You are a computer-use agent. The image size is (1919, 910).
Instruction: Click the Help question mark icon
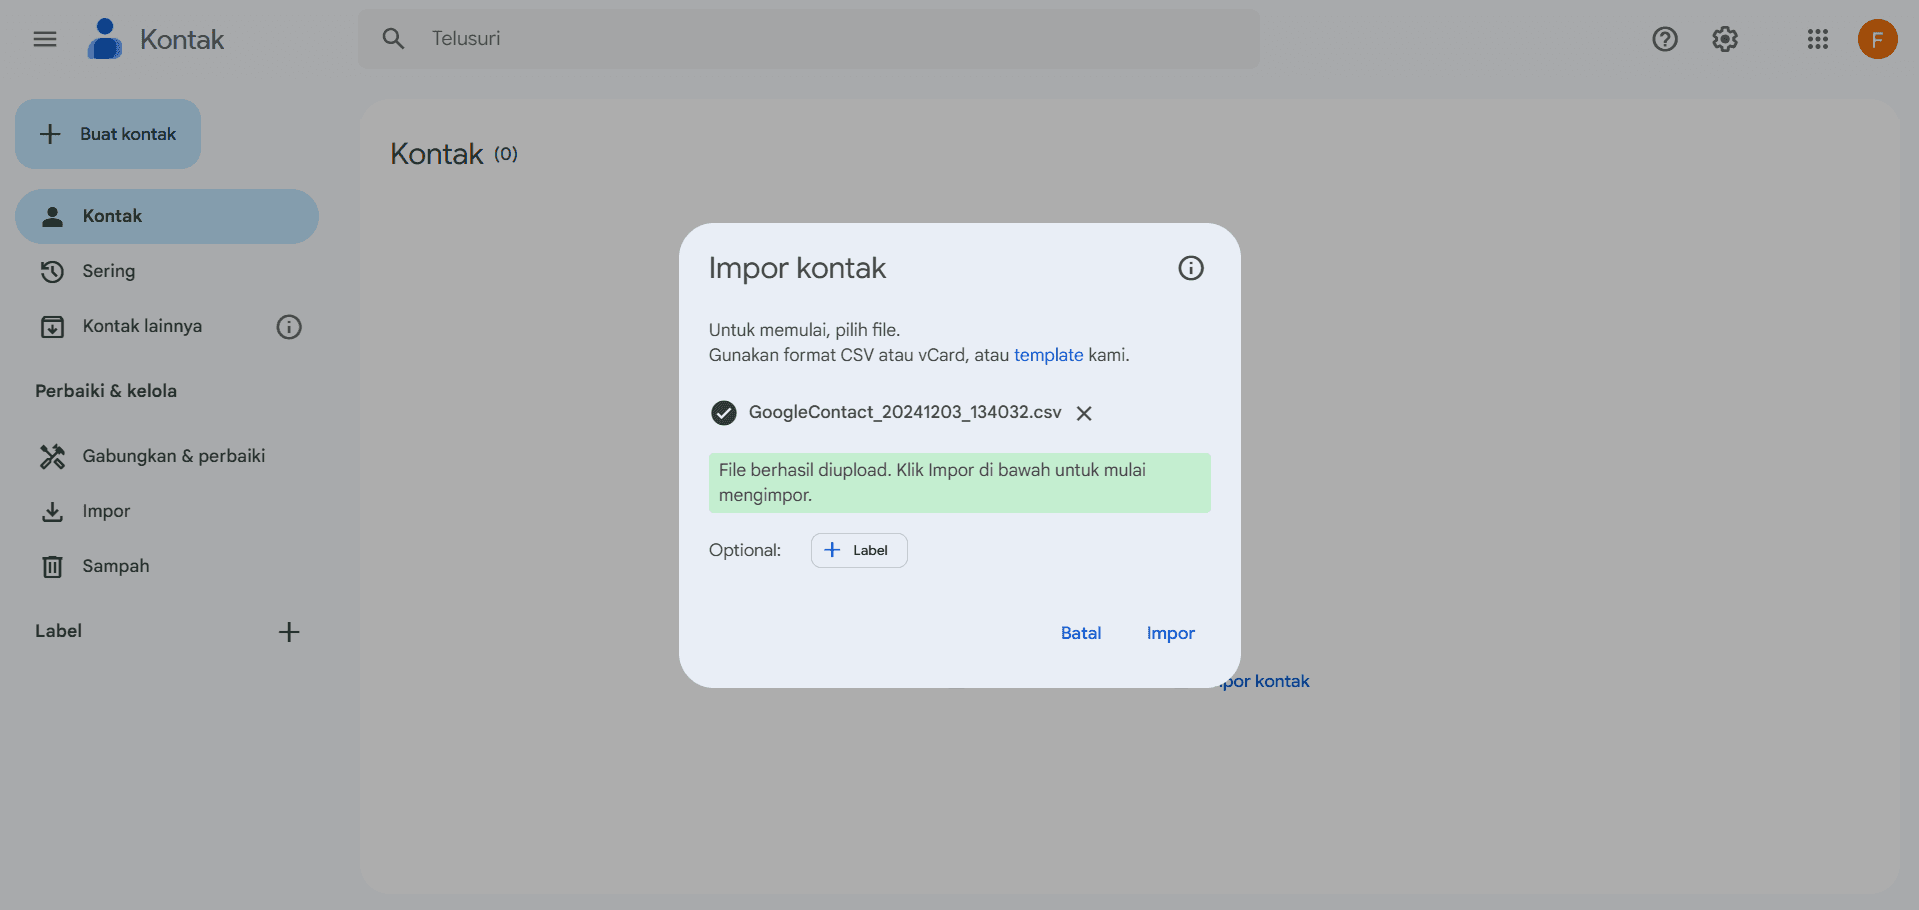coord(1665,38)
